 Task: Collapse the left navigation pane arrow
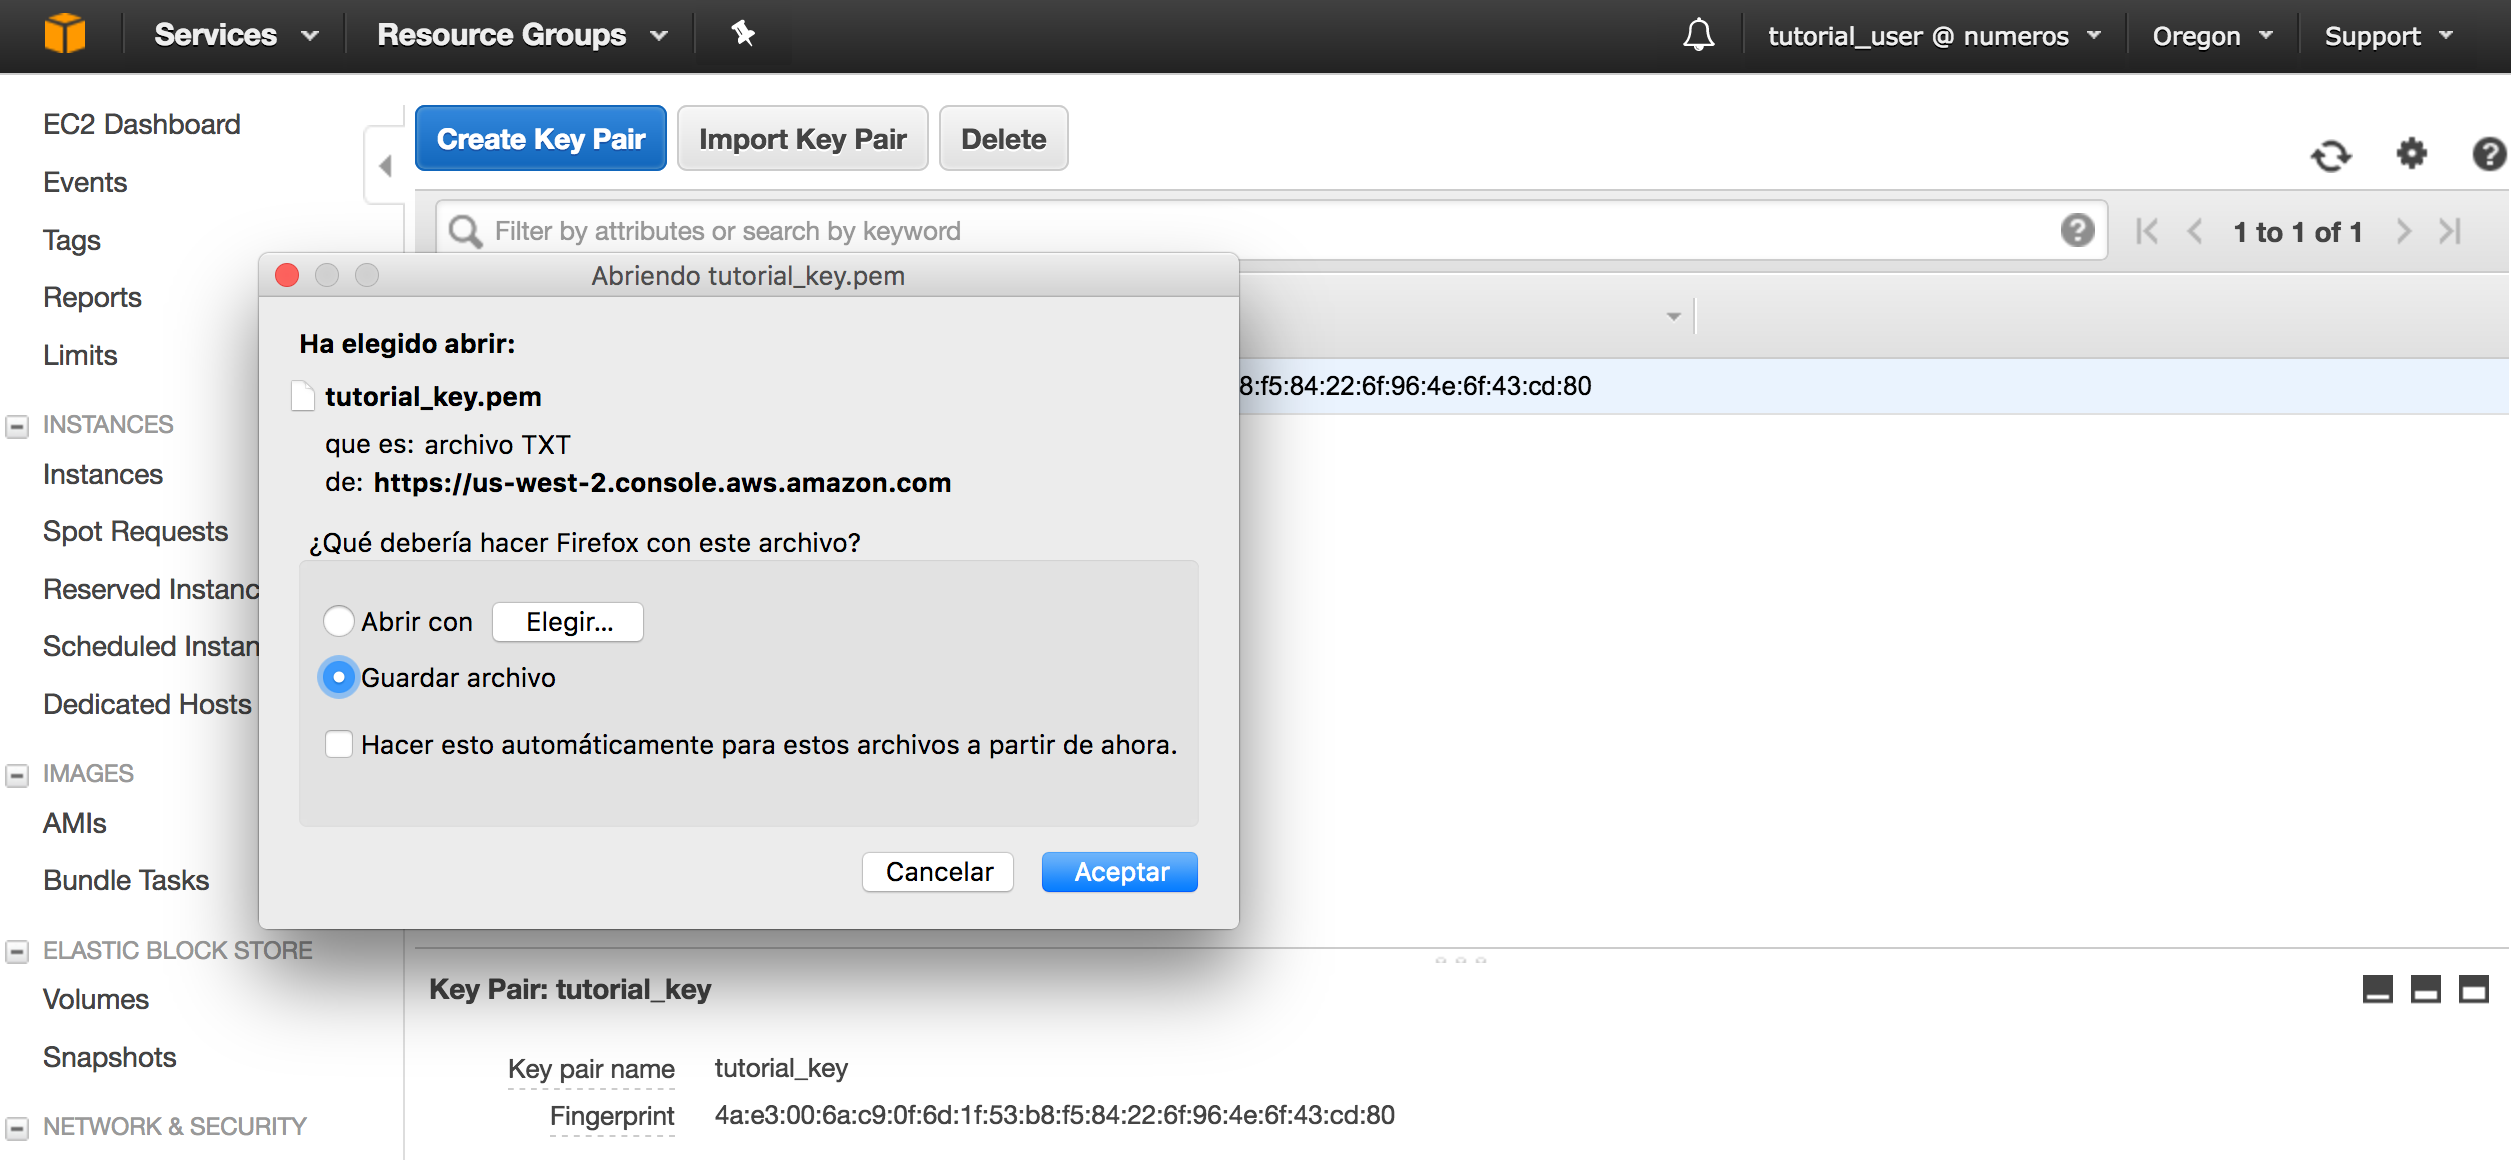pos(386,166)
